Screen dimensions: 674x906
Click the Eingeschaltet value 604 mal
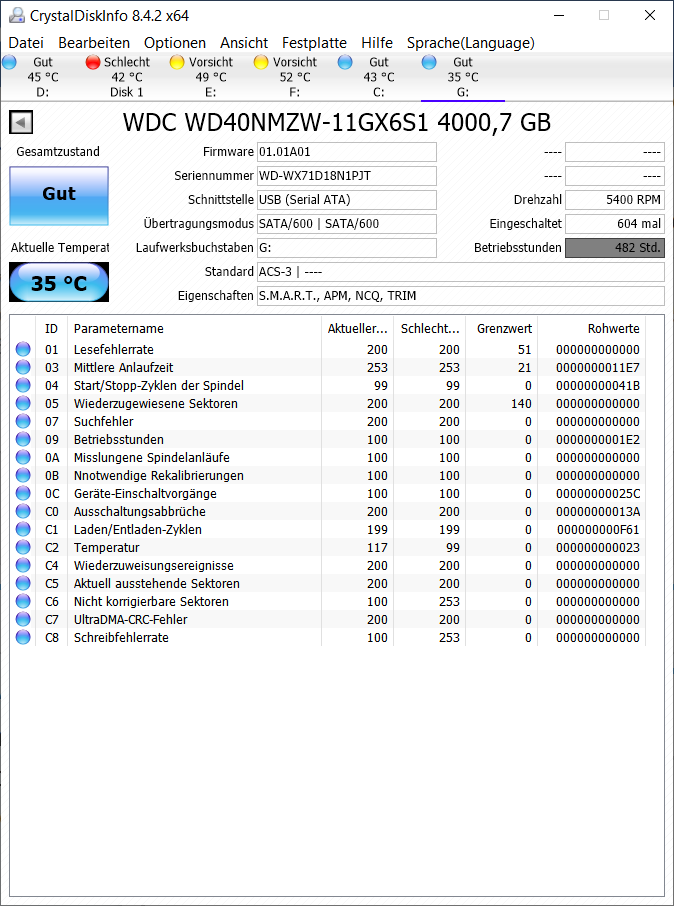[614, 224]
